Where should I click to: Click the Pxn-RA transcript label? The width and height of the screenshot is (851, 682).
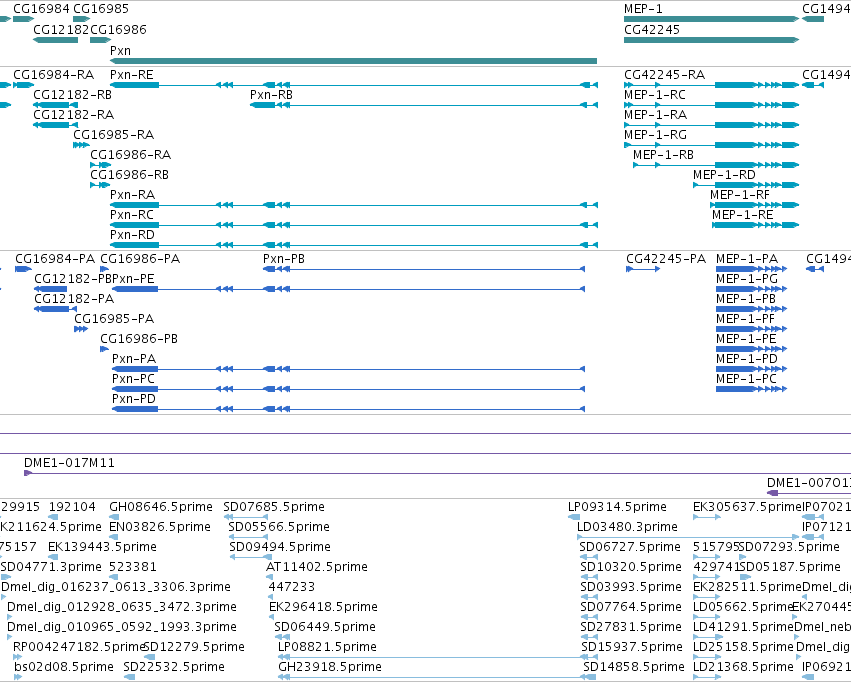point(132,195)
